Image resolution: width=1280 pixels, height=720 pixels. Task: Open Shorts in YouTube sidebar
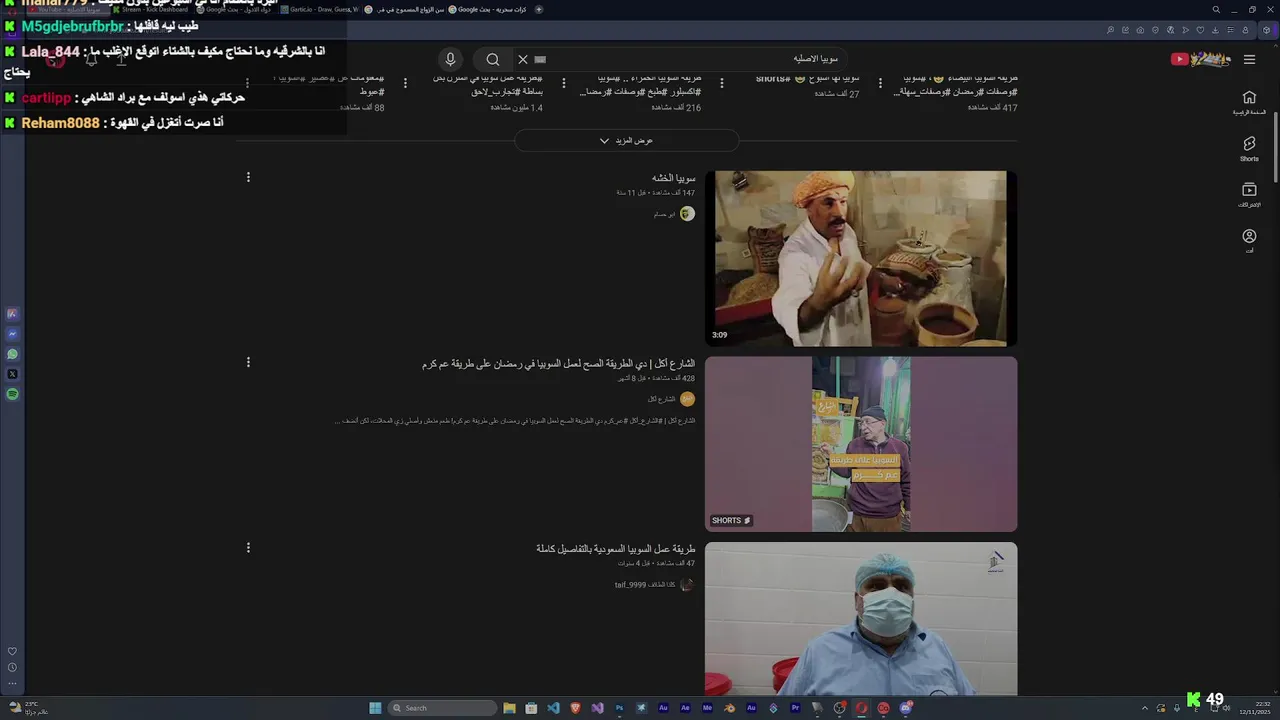click(x=1249, y=148)
